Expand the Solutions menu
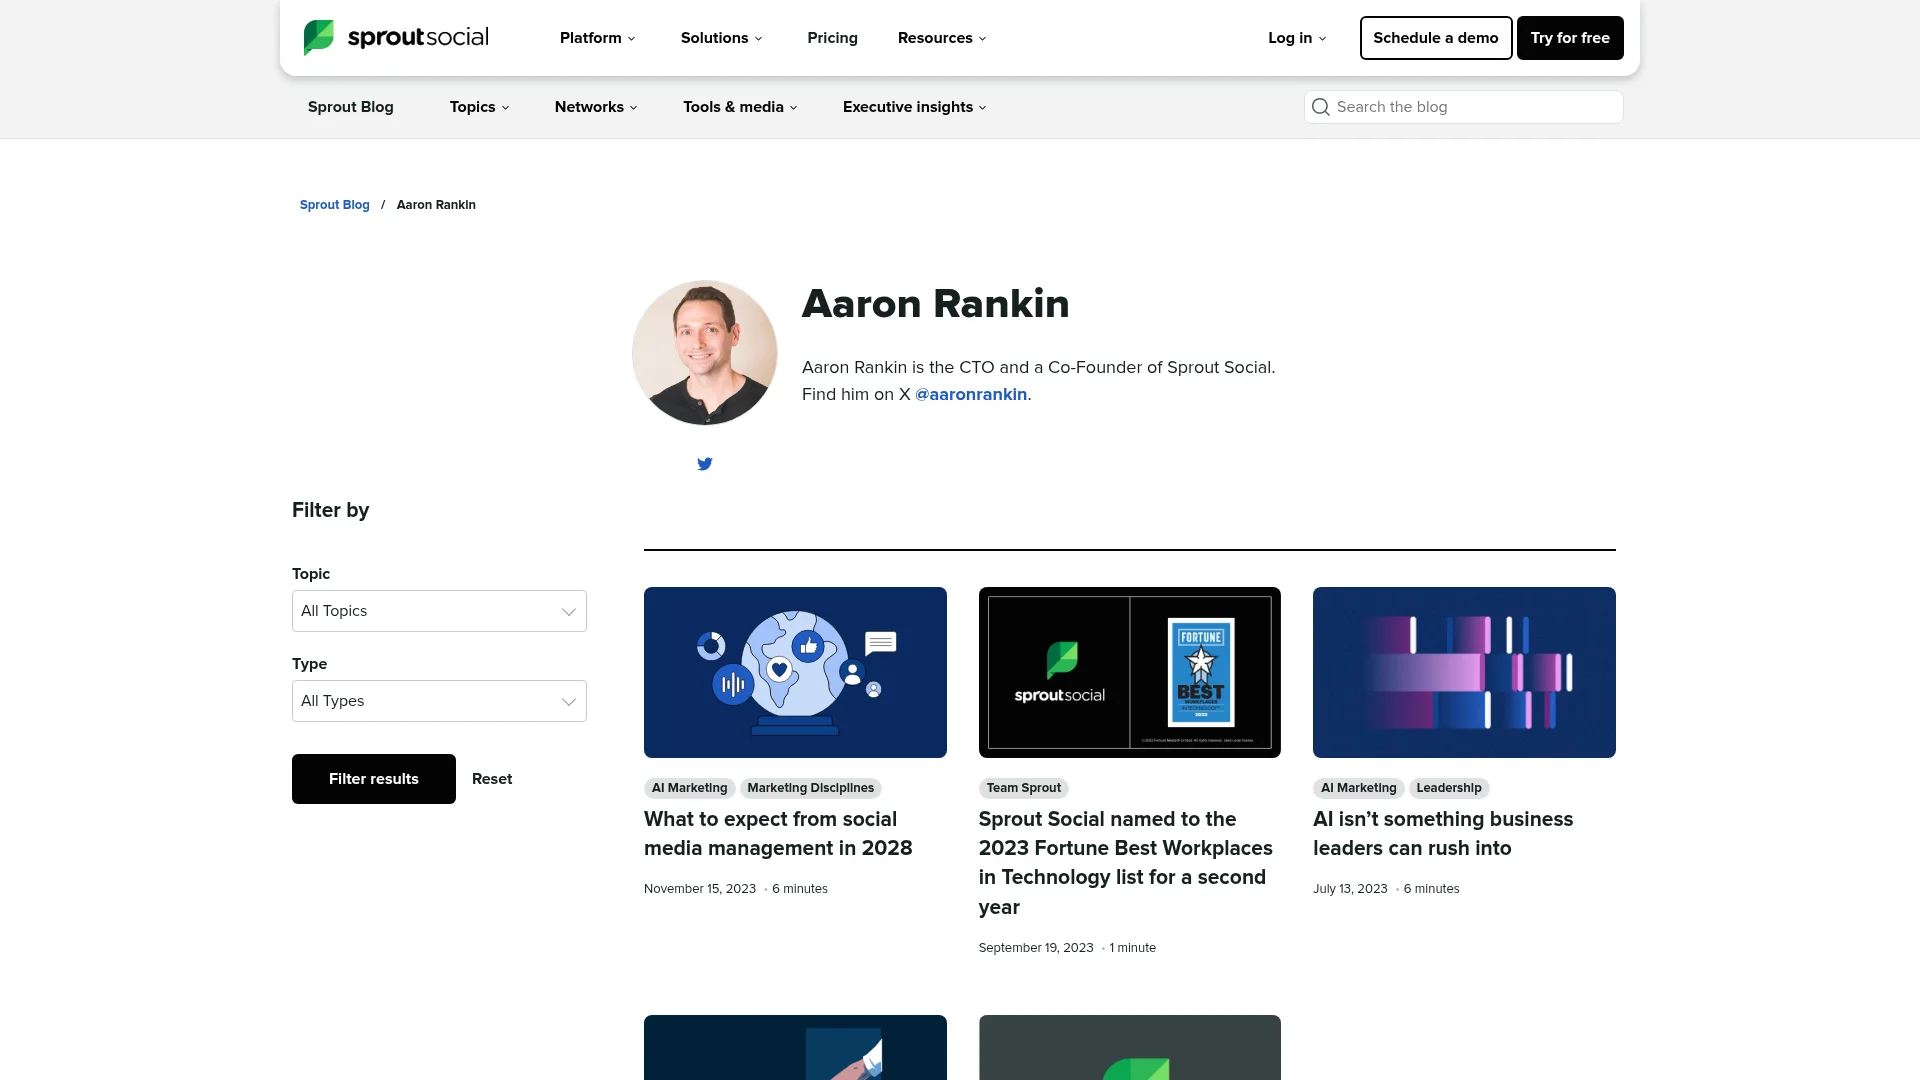The height and width of the screenshot is (1080, 1920). (x=722, y=38)
